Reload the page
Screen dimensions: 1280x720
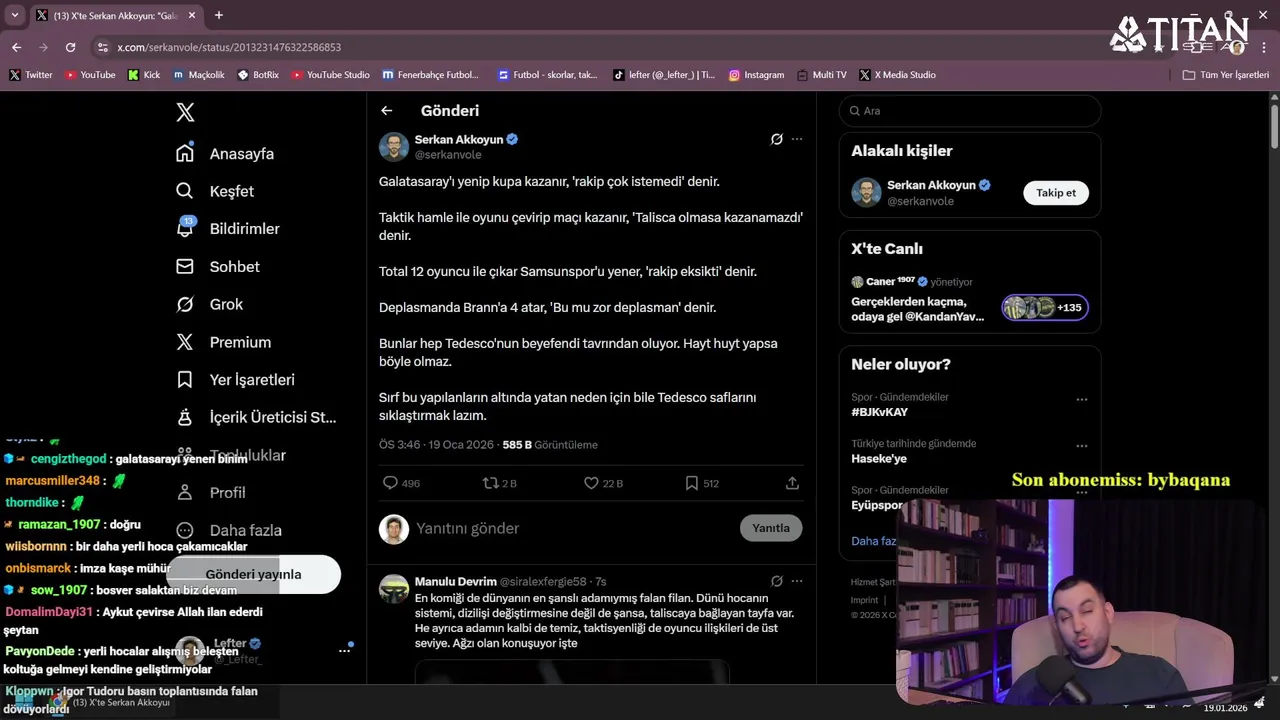pos(70,47)
